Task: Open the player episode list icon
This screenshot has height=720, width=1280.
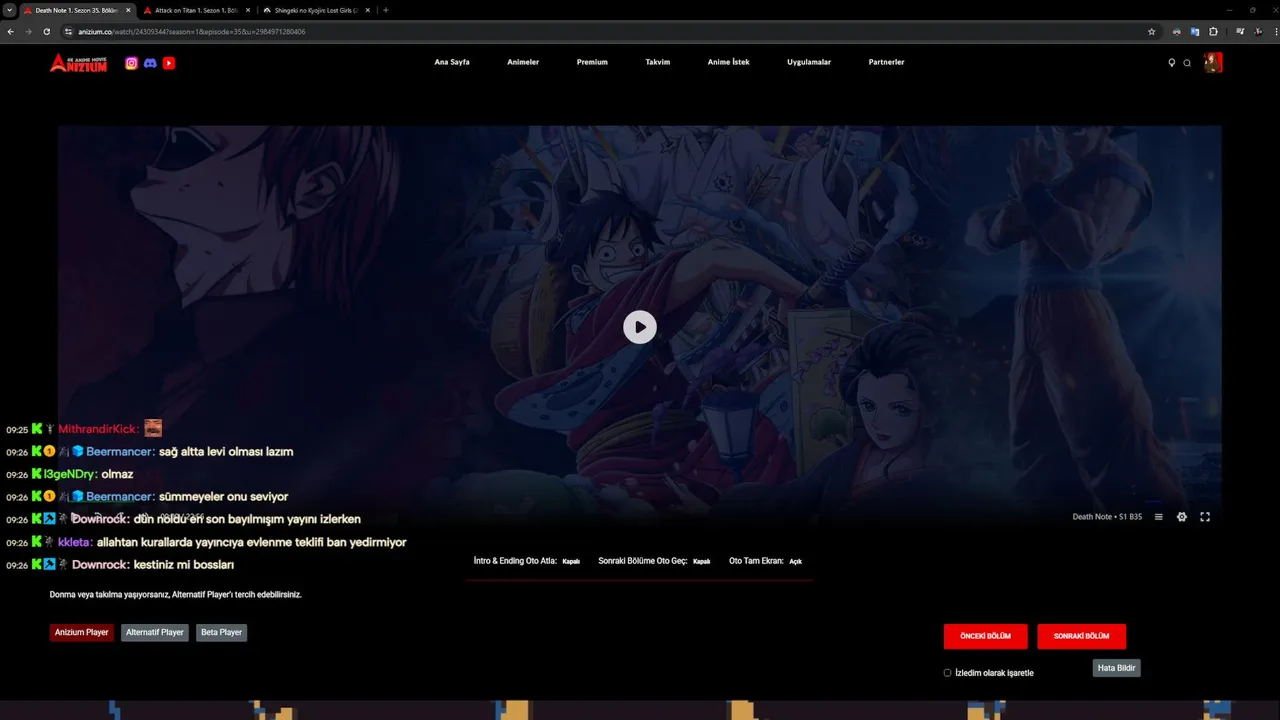Action: pos(1159,517)
